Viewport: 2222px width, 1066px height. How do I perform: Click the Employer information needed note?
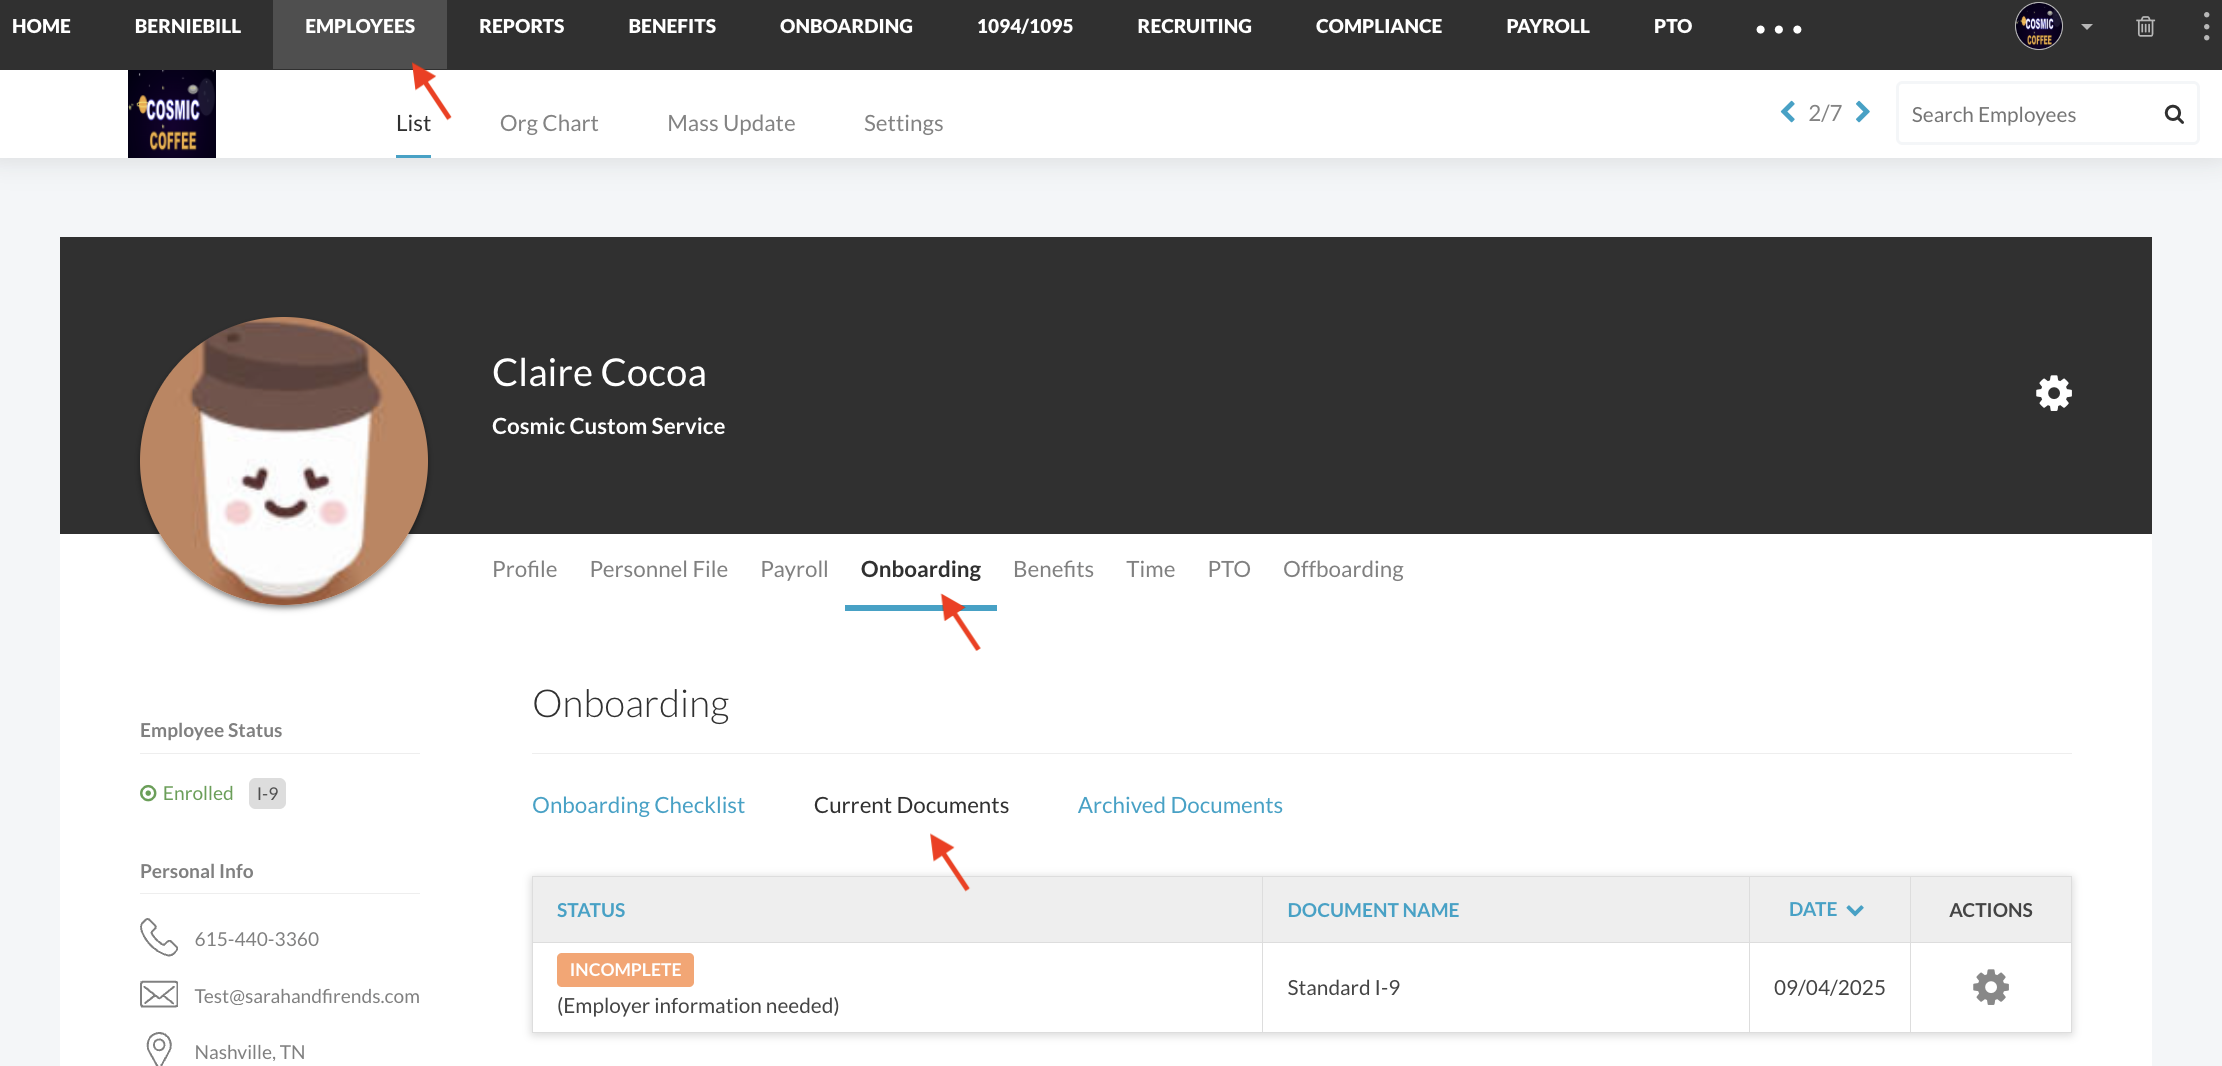tap(698, 1006)
